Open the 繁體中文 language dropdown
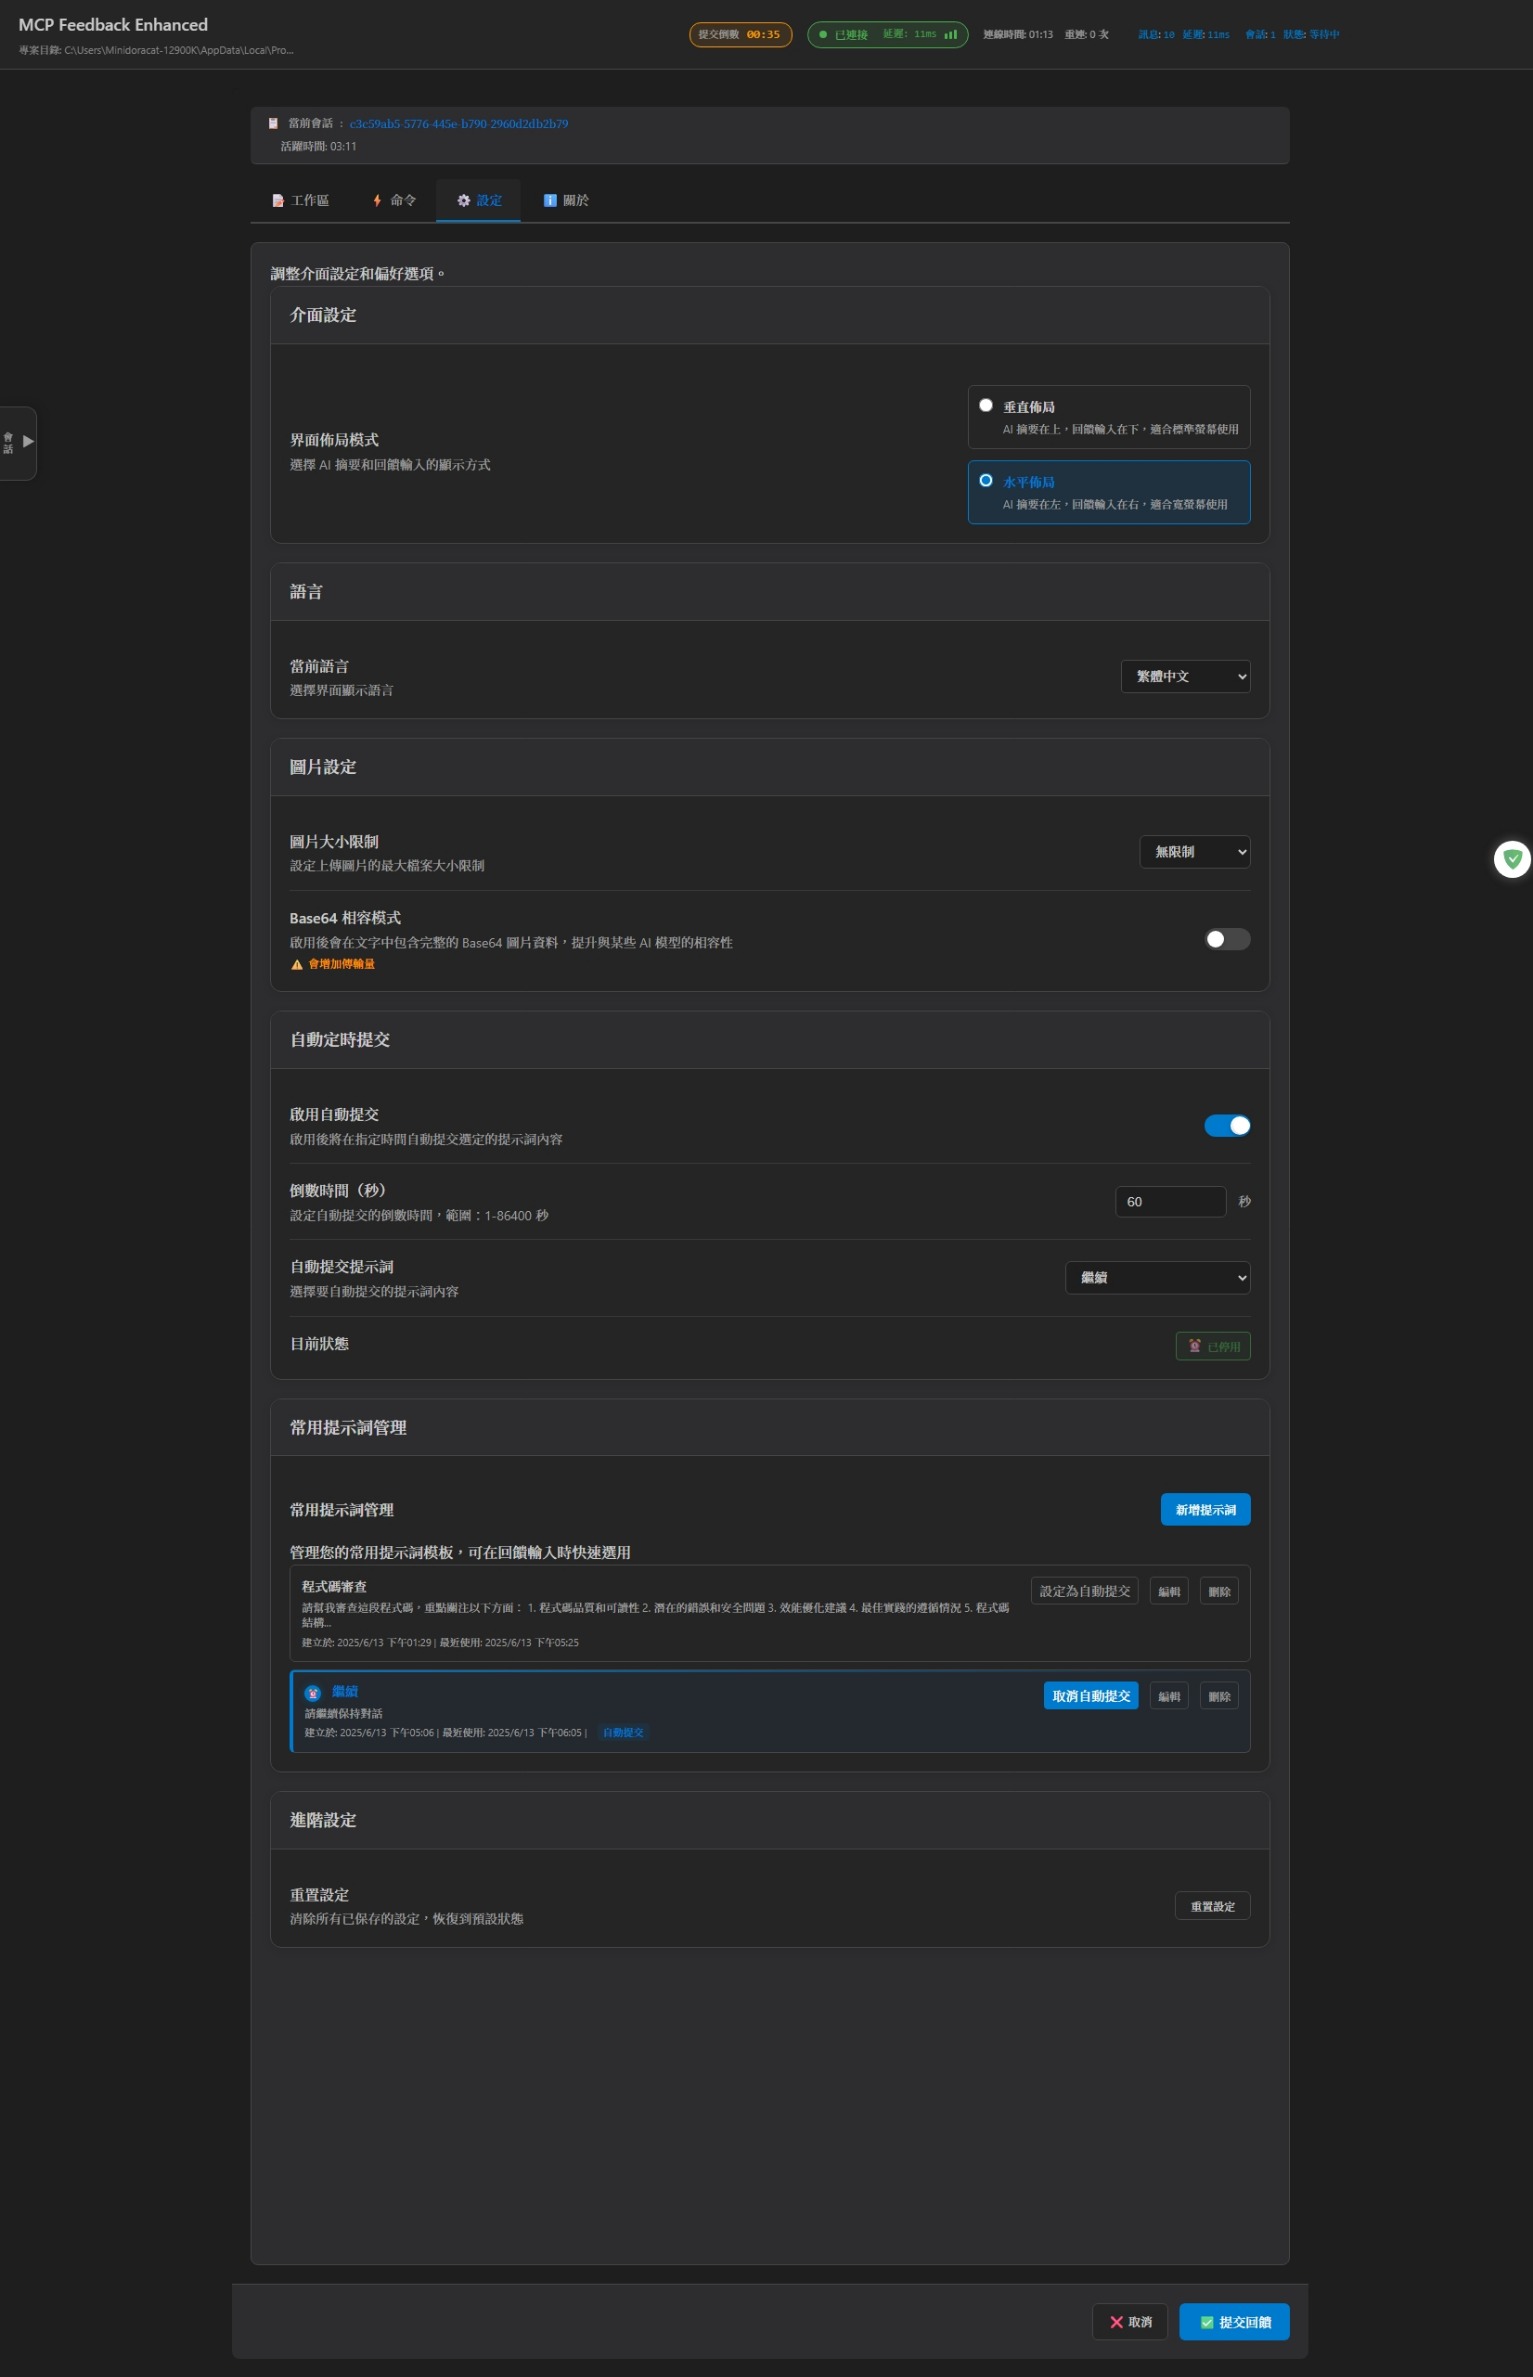Viewport: 1533px width, 2377px height. pyautogui.click(x=1185, y=677)
